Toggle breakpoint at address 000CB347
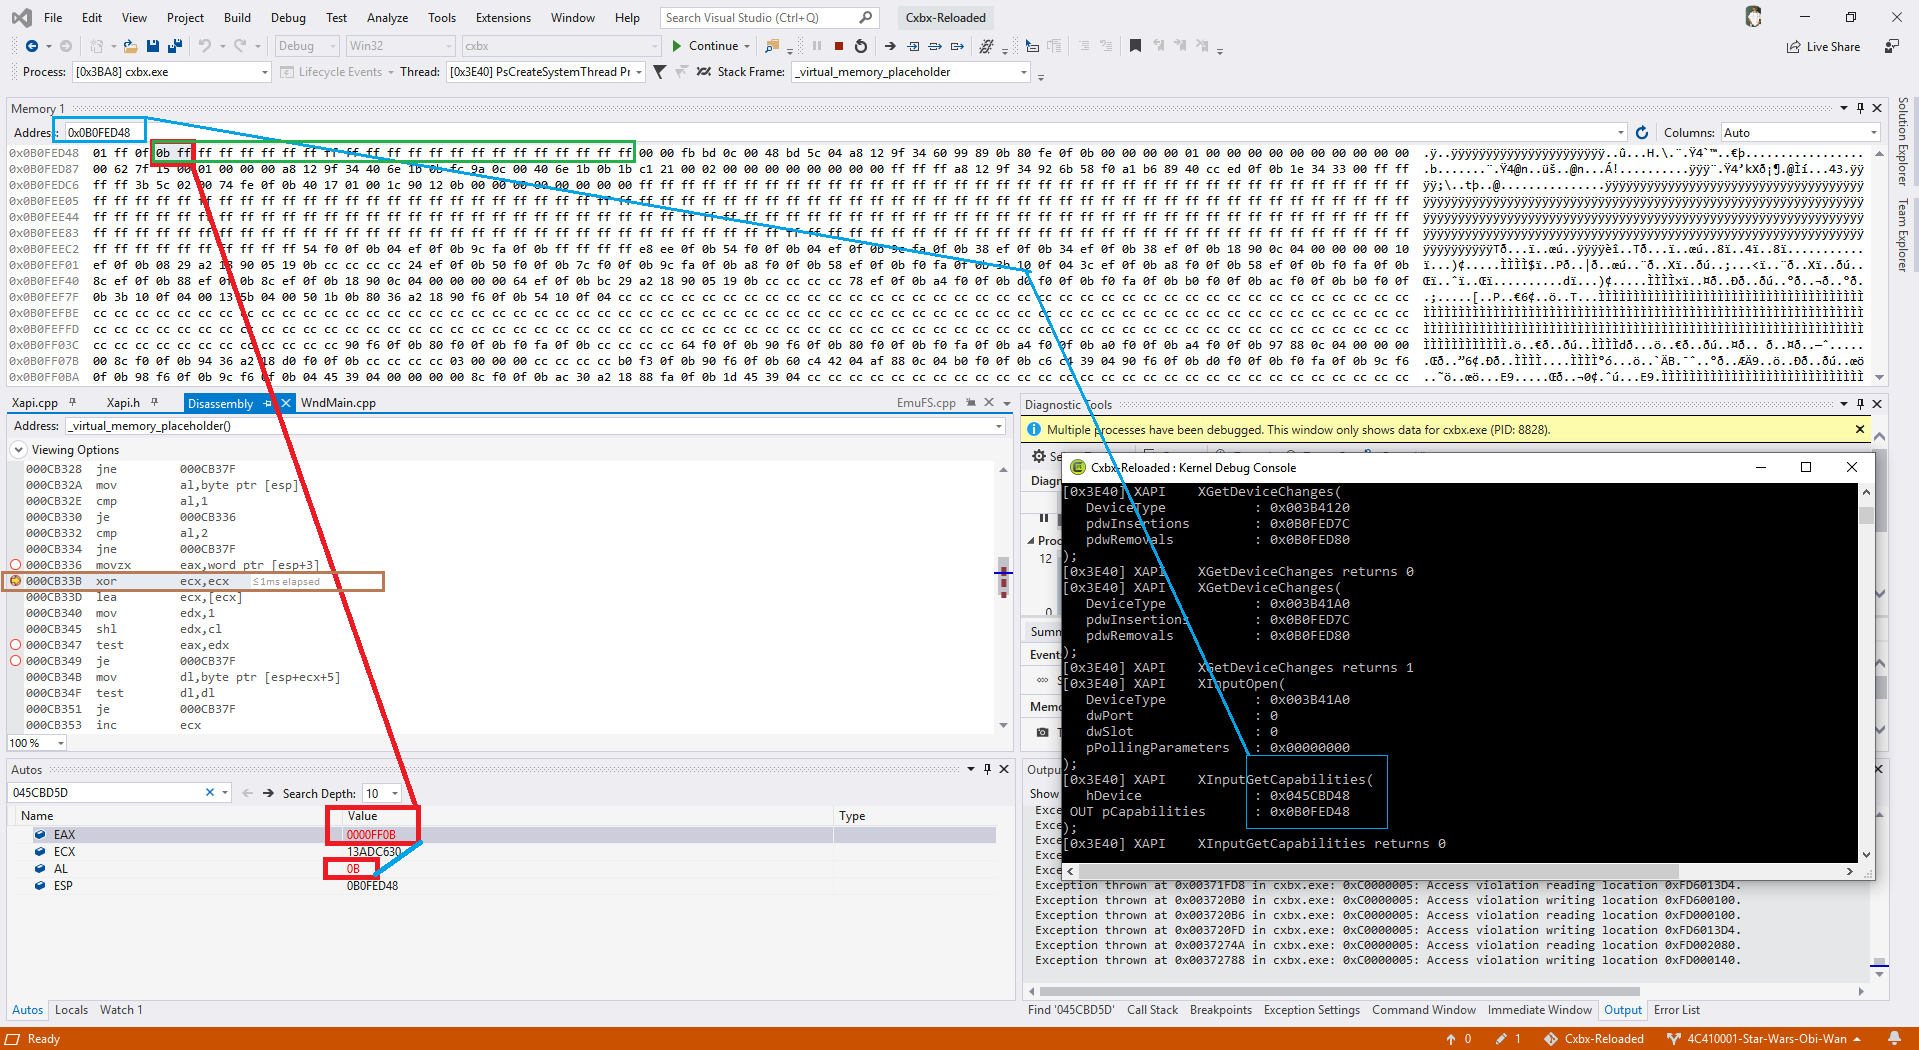Screen dimensions: 1919x1050 point(15,645)
